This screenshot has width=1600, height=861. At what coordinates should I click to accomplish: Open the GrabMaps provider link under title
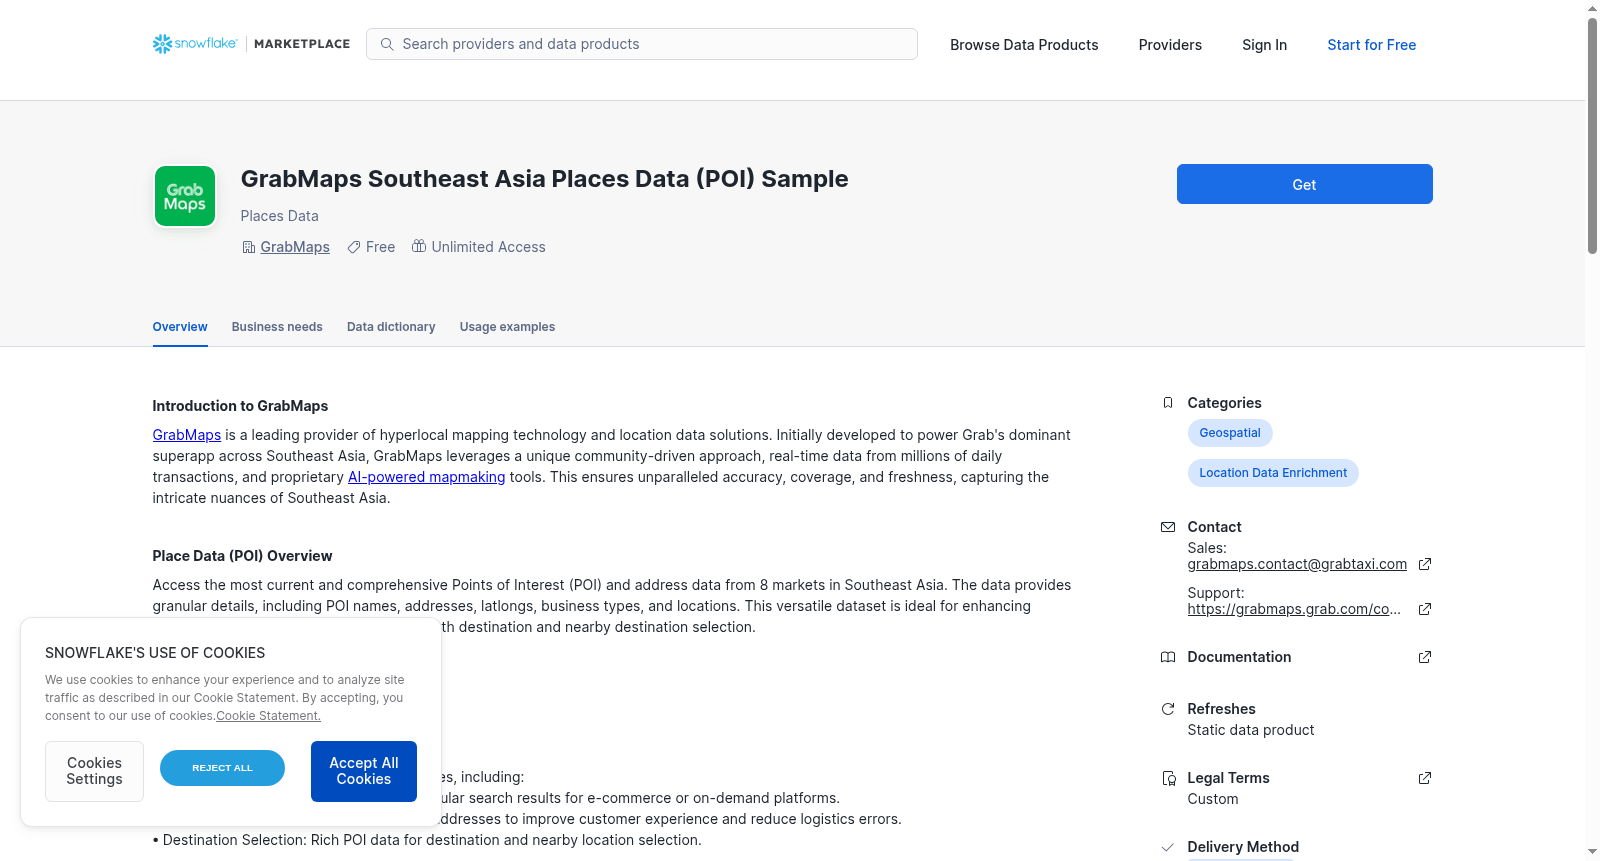(295, 247)
